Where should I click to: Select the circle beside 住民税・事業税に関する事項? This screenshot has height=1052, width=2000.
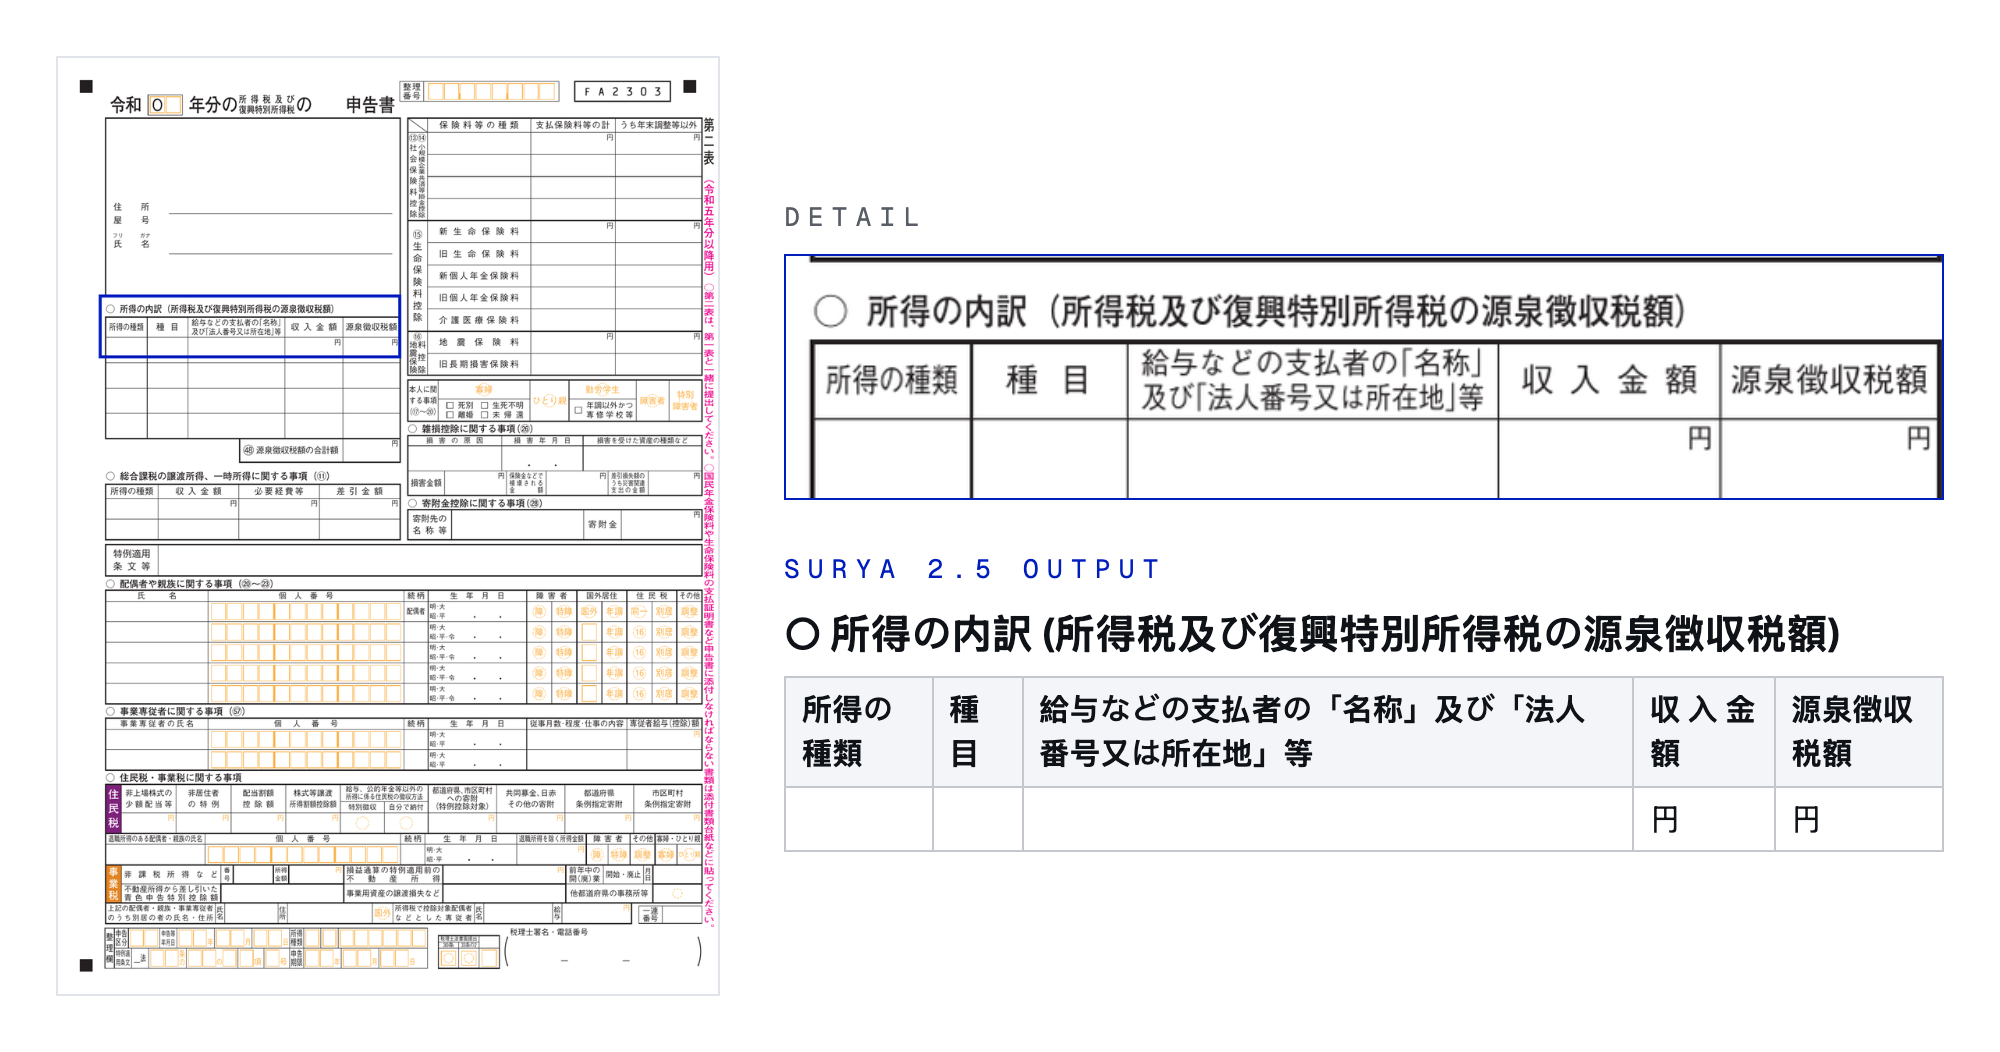click(111, 777)
